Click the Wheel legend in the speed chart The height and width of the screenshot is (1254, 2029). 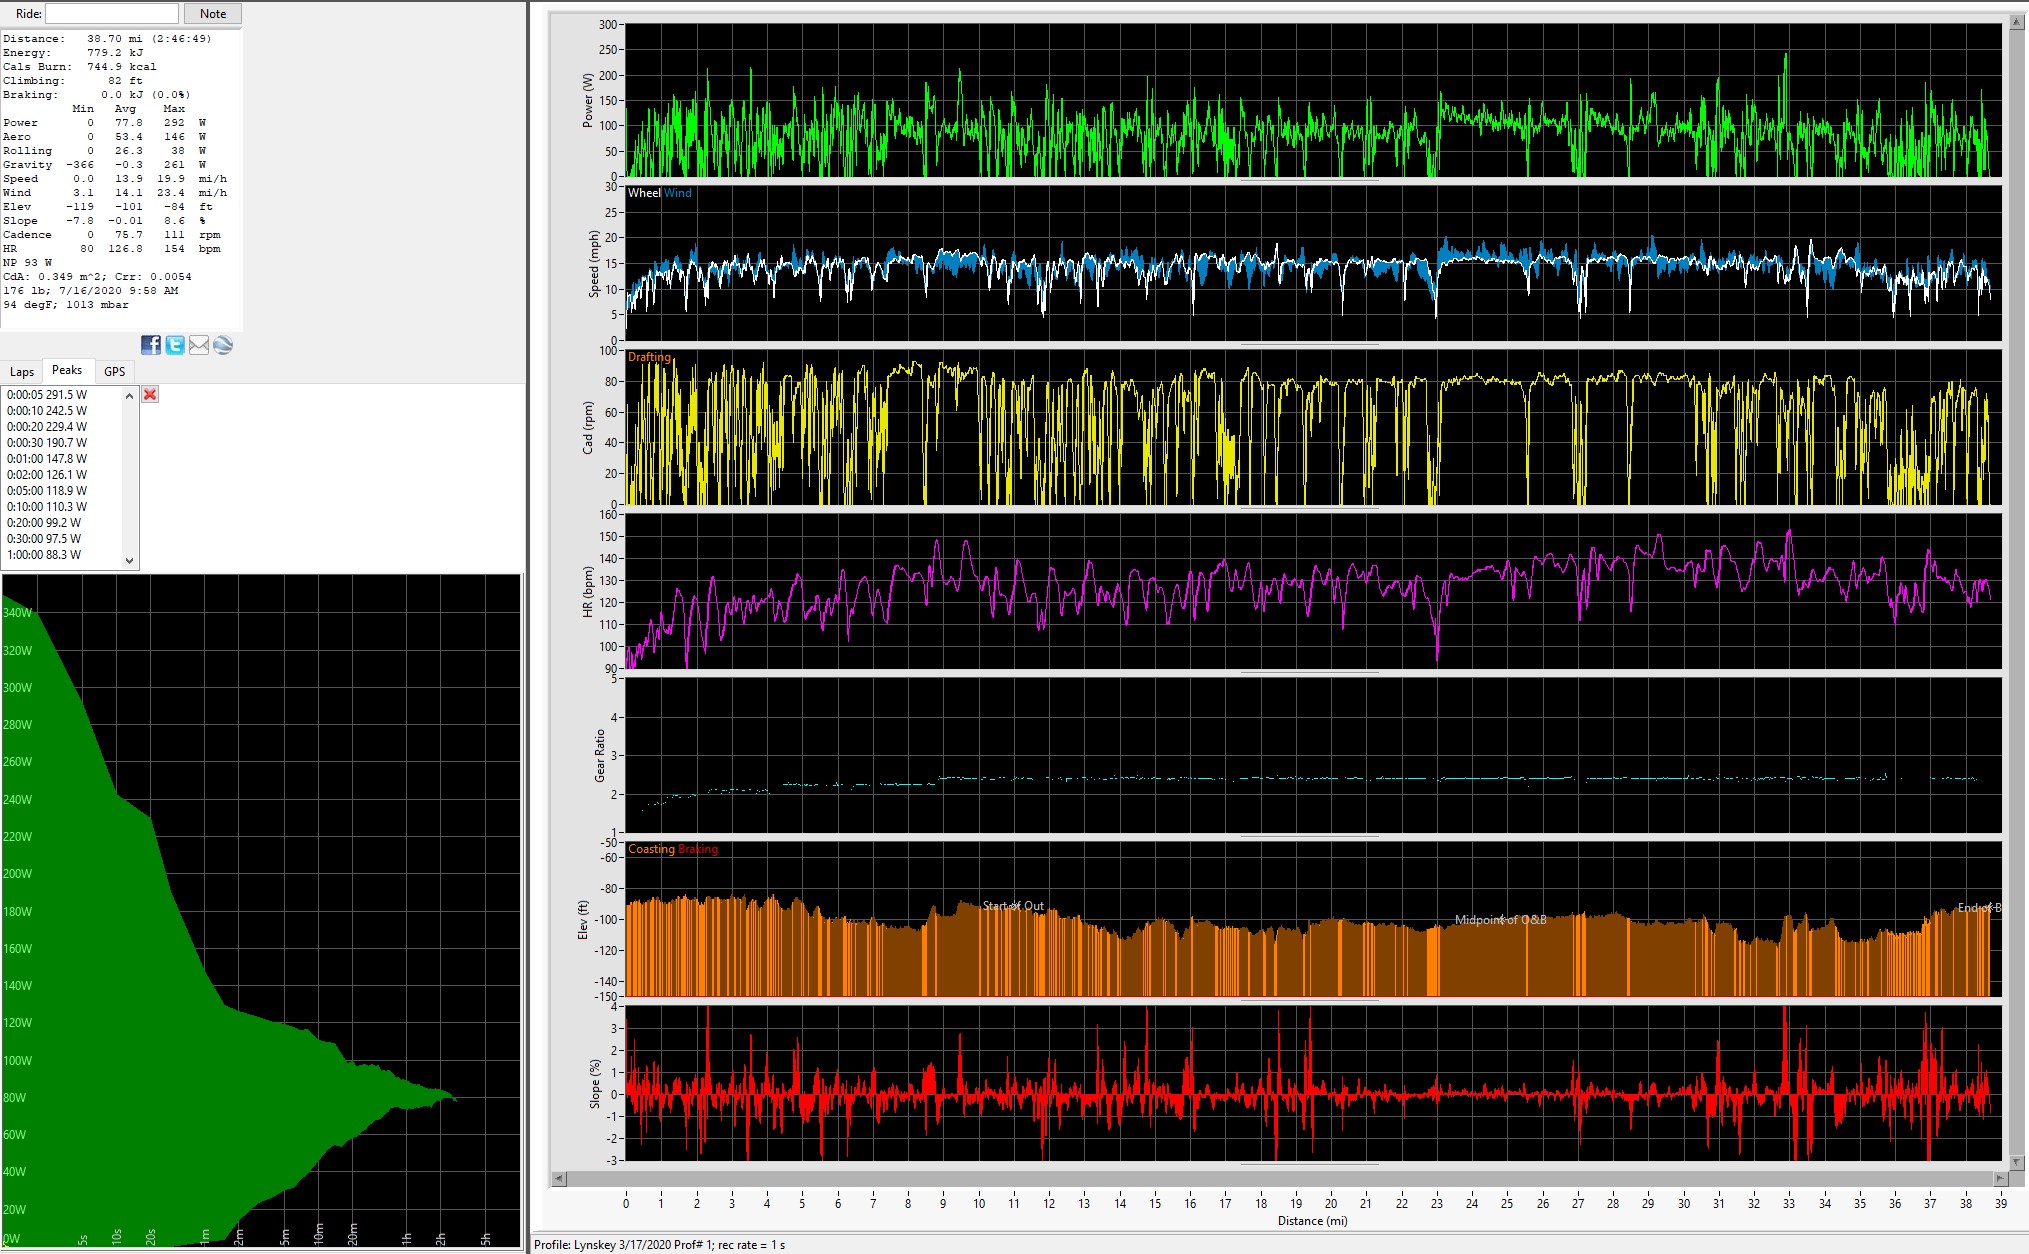tap(644, 193)
